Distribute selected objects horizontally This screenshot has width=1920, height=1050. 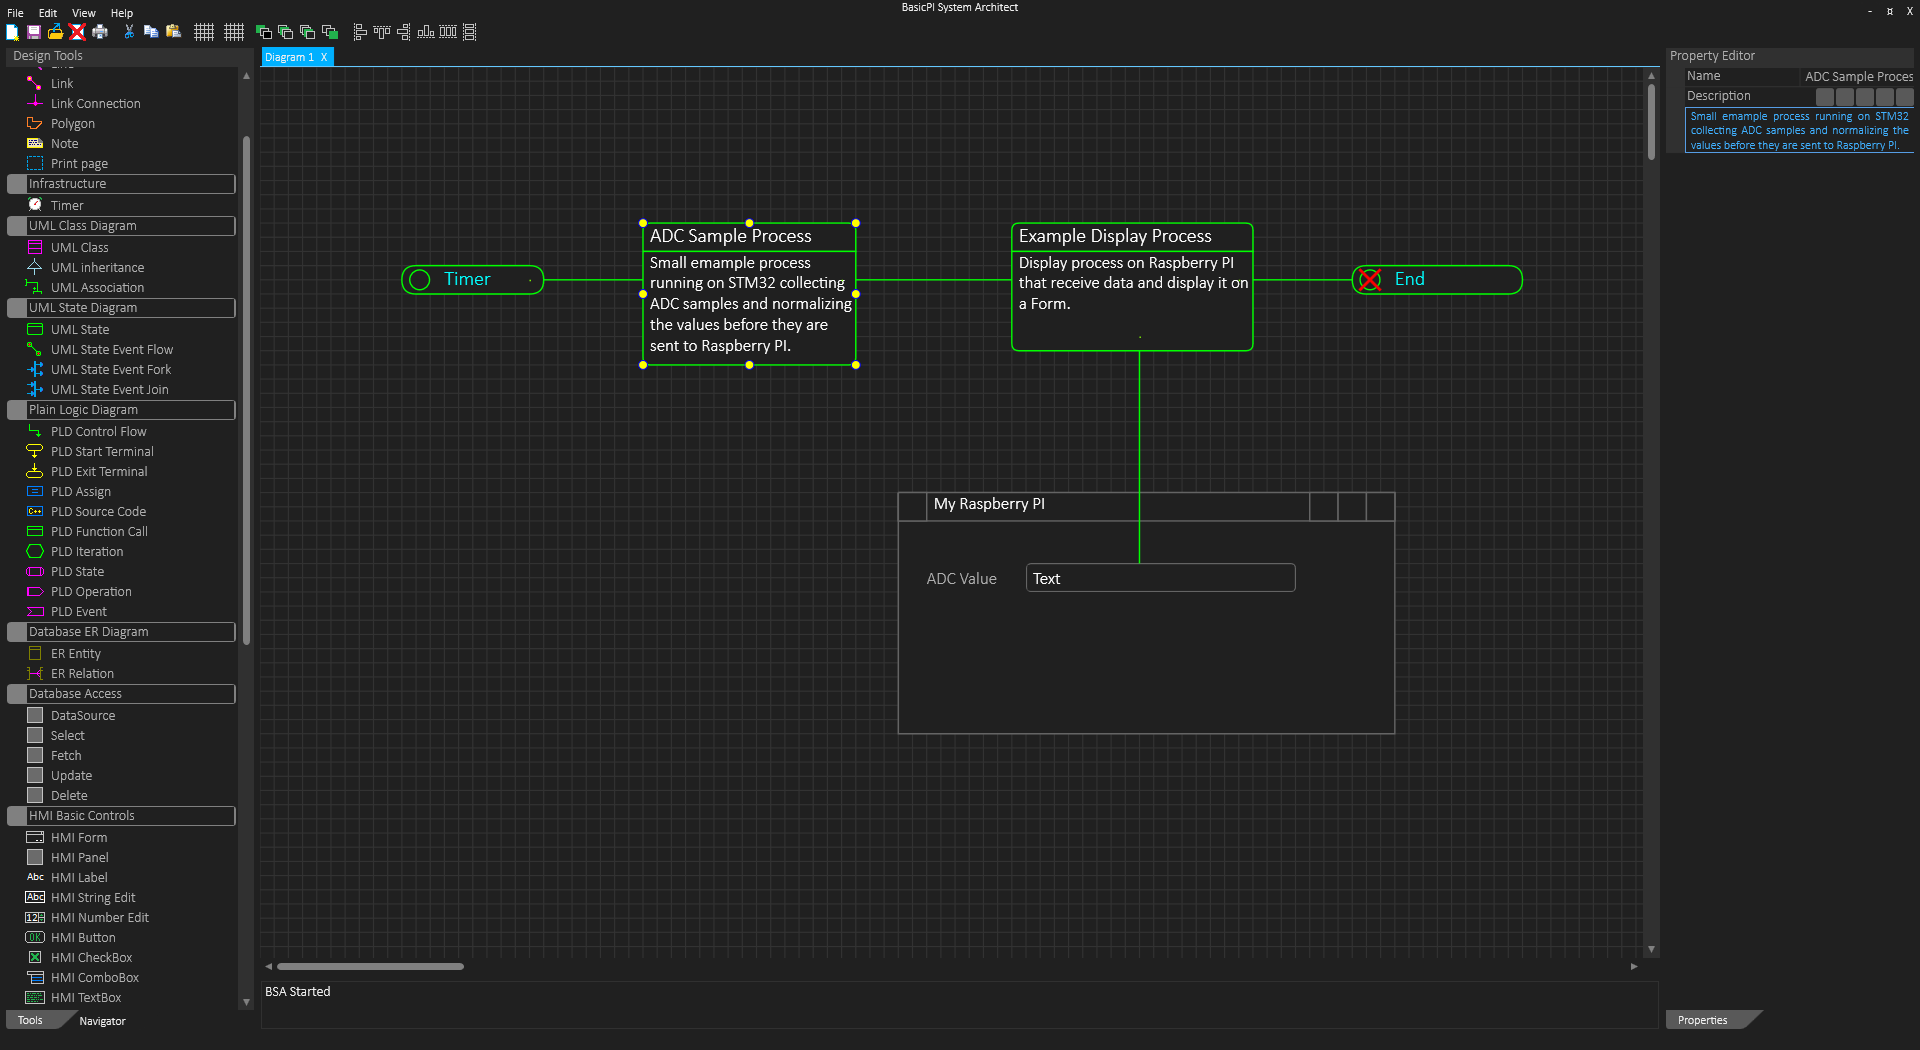(448, 32)
